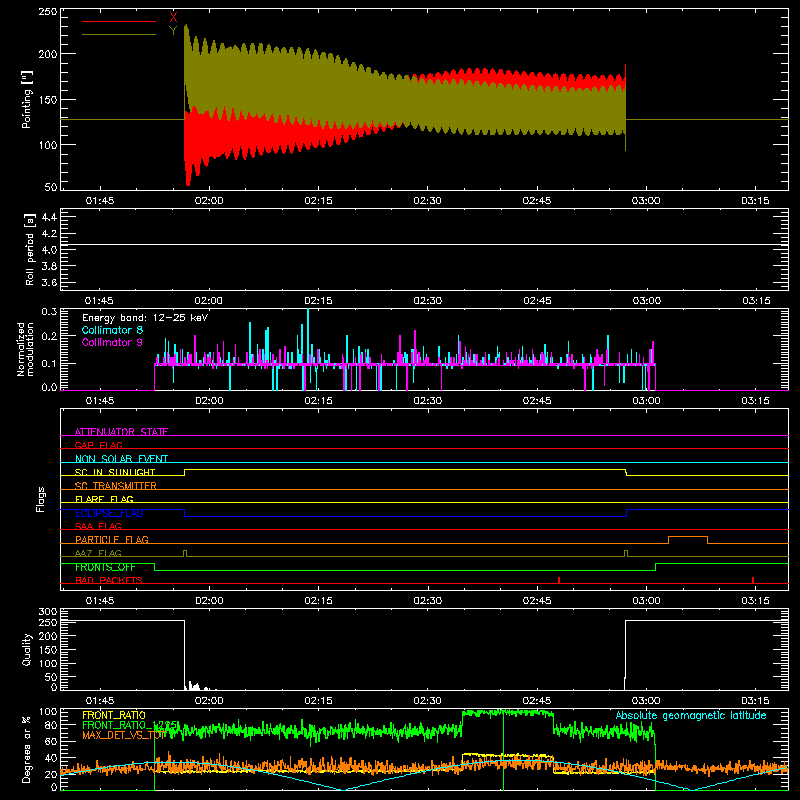Image resolution: width=800 pixels, height=800 pixels.
Task: Click 02:30 time label under modulation plot
Action: click(x=428, y=401)
